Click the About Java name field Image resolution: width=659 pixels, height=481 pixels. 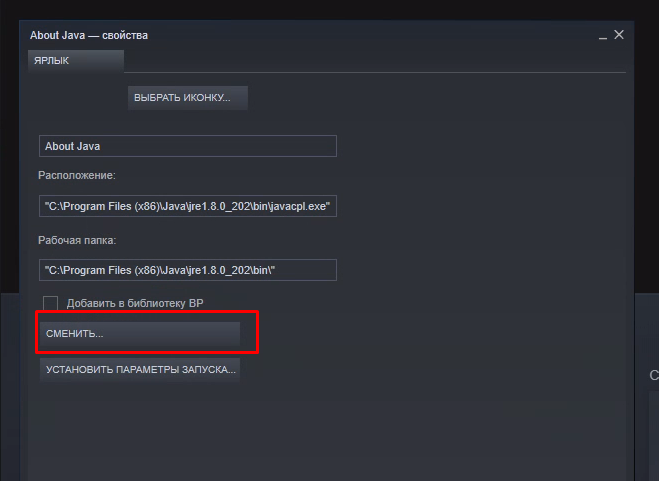pos(187,146)
